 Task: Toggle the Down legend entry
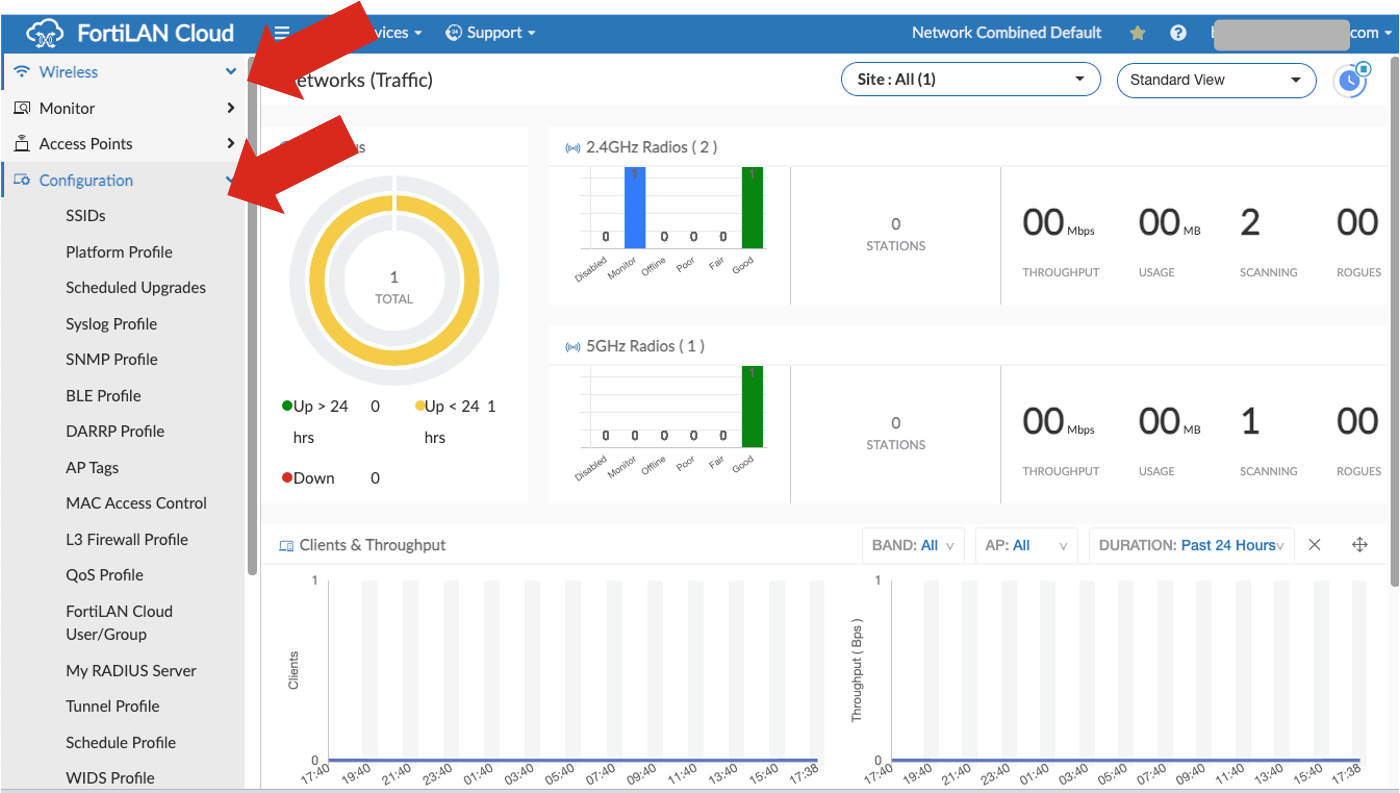click(x=308, y=477)
